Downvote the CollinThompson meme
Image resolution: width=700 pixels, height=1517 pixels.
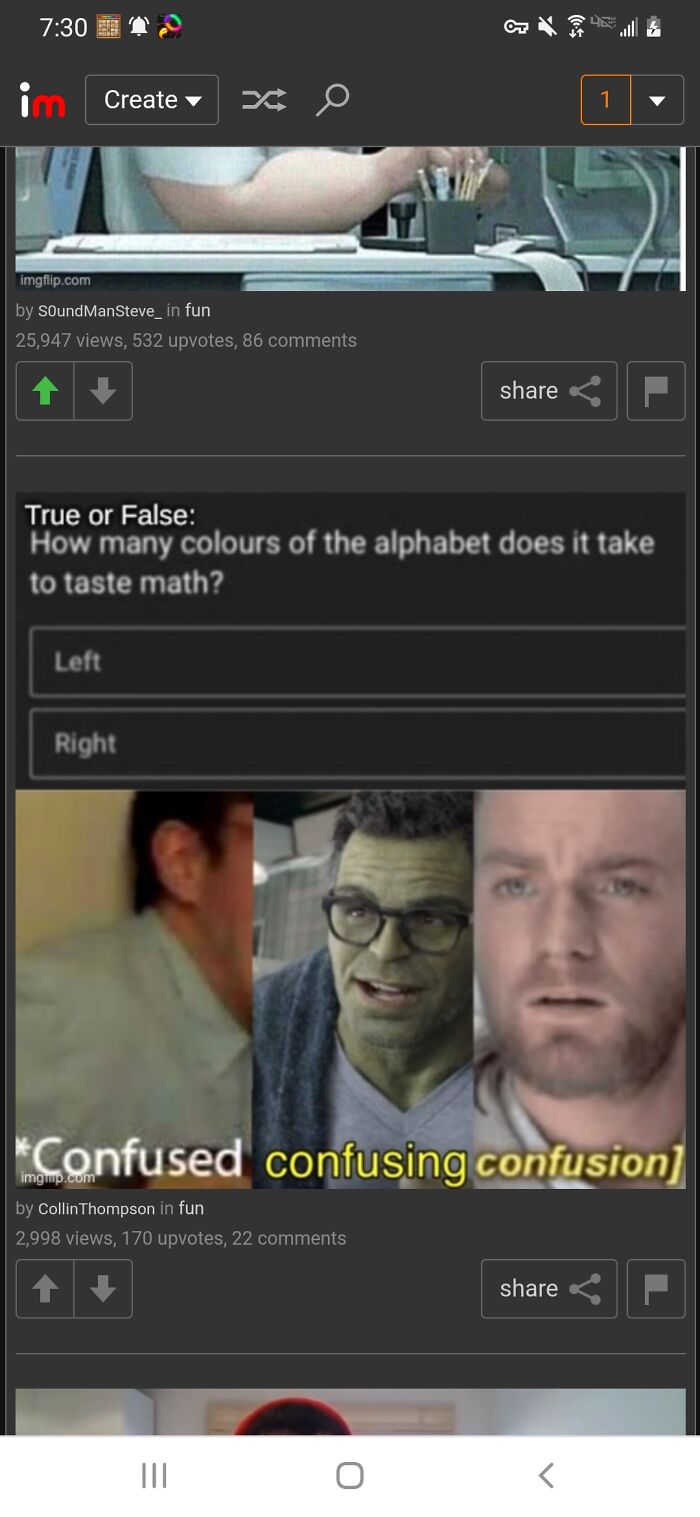(103, 1289)
